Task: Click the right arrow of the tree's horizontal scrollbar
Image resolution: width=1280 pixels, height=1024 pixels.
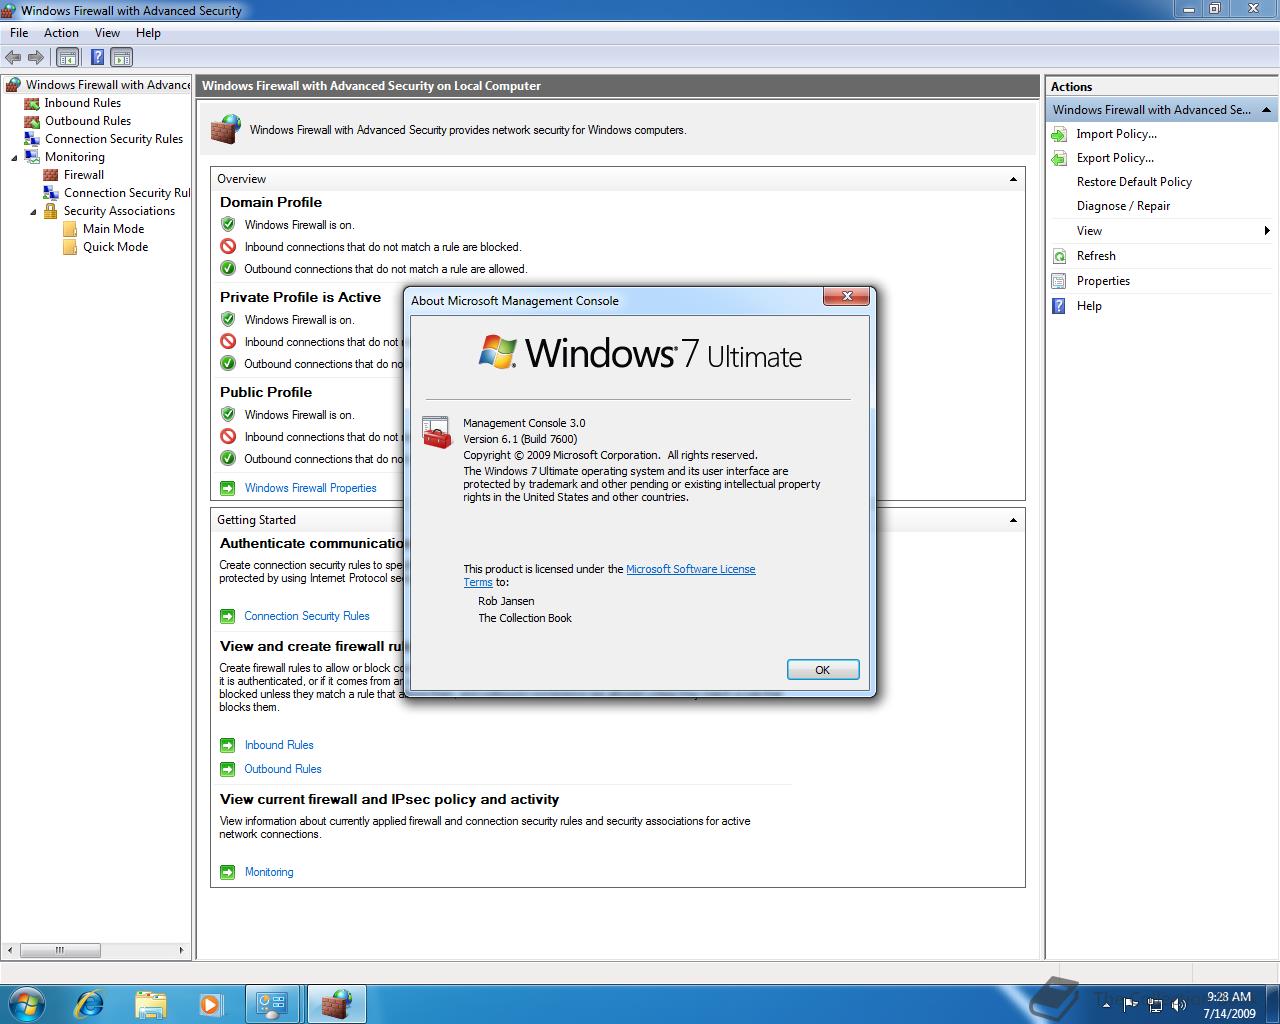Action: click(x=181, y=950)
